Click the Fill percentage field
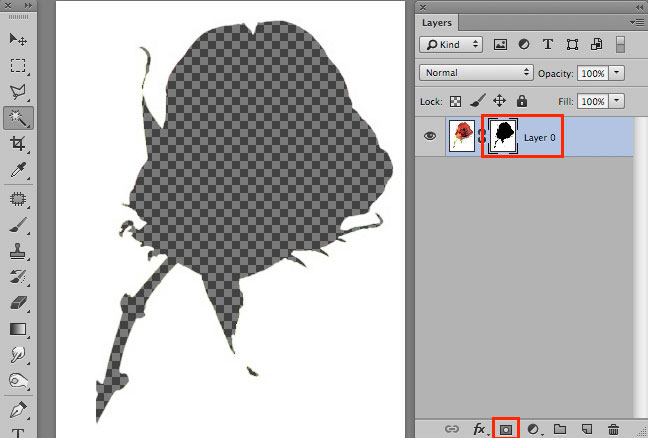Screen dimensions: 648x438 coord(592,101)
